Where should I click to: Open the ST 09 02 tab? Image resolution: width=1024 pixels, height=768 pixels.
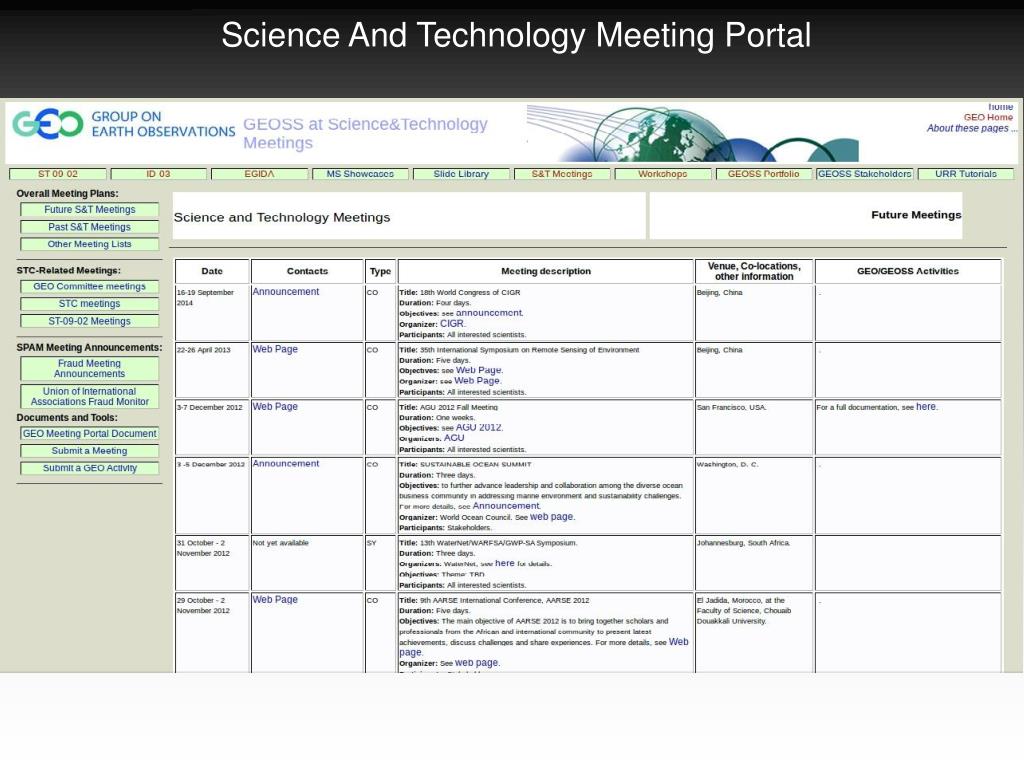tap(57, 174)
